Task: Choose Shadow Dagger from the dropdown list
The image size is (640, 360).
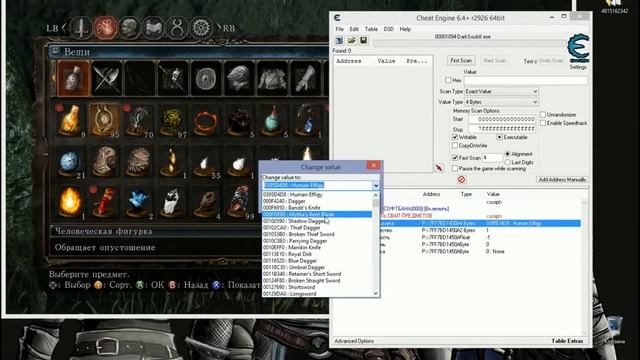Action: [x=317, y=221]
